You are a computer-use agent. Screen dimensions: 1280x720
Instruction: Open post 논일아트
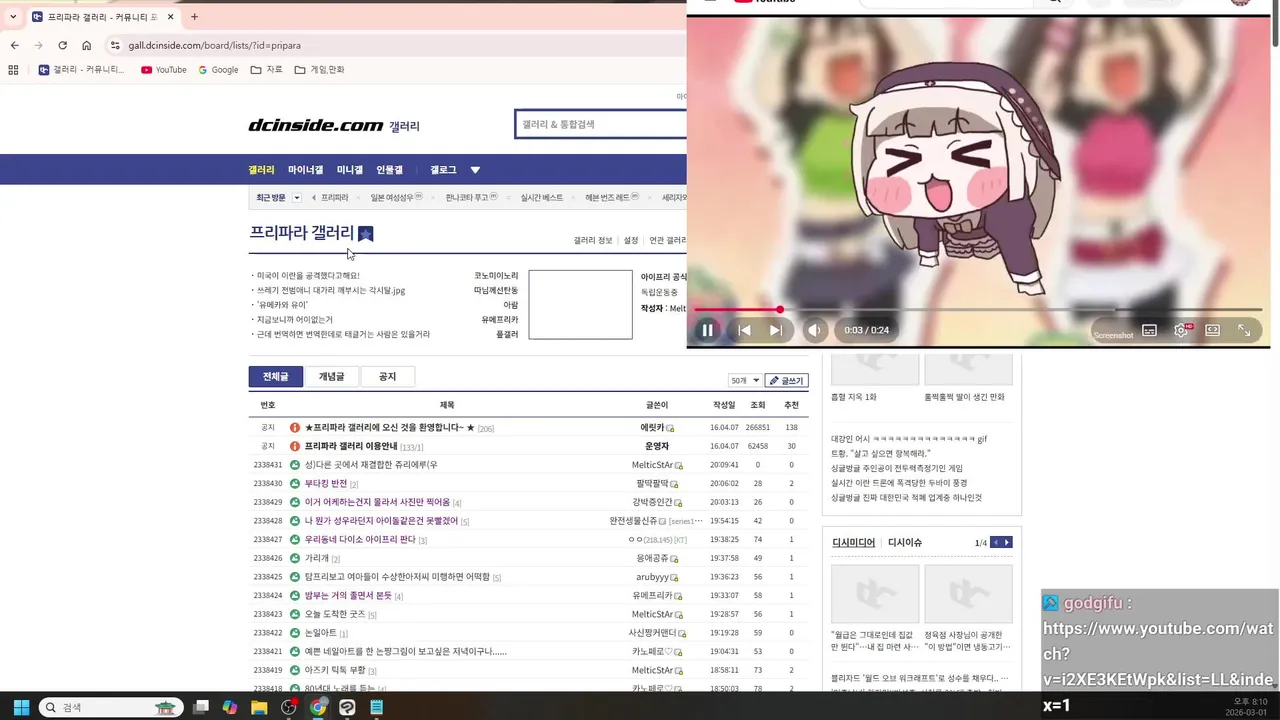[321, 633]
